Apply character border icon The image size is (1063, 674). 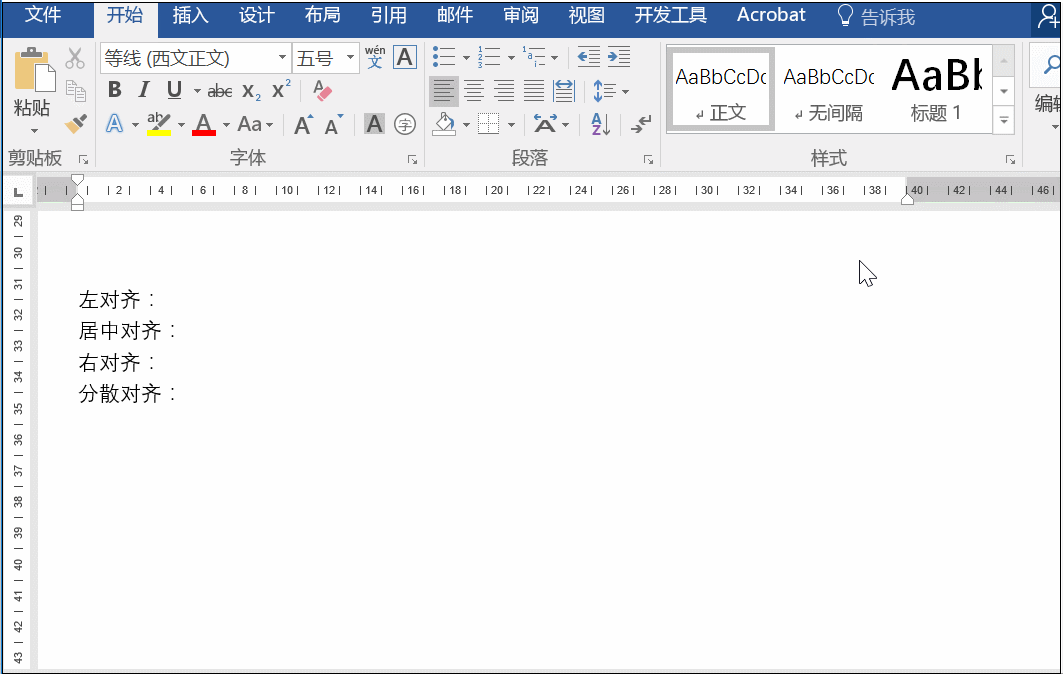[x=405, y=58]
